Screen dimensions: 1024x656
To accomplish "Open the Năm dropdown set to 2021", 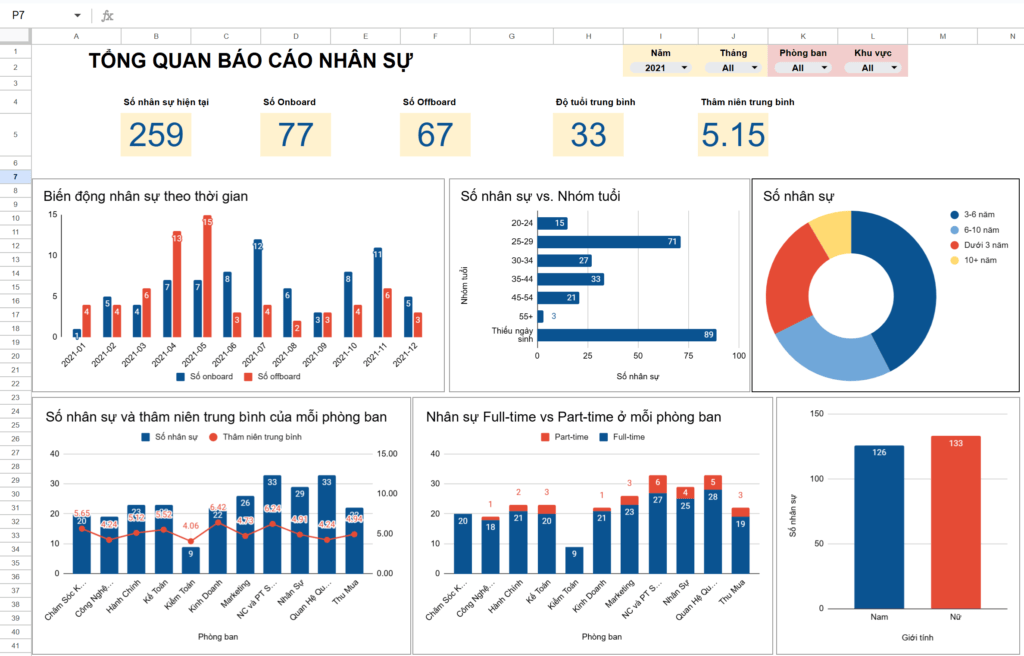I will coord(660,68).
